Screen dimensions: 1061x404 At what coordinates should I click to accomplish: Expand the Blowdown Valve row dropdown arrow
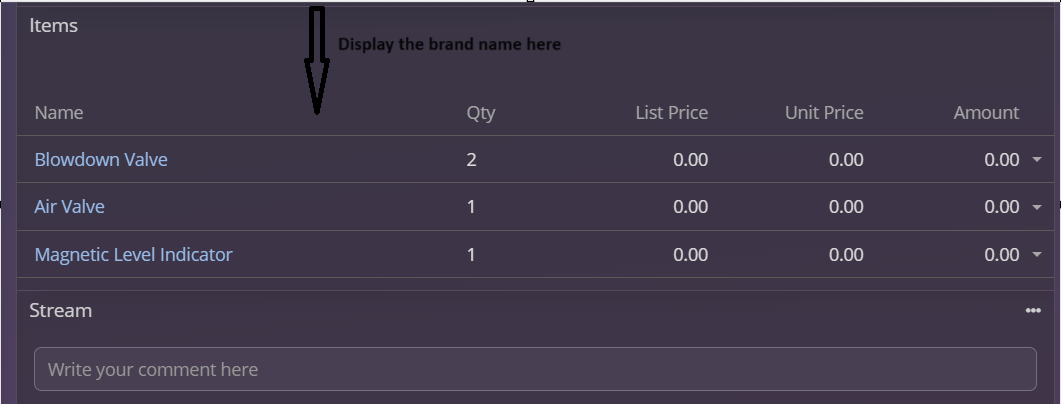click(x=1037, y=160)
